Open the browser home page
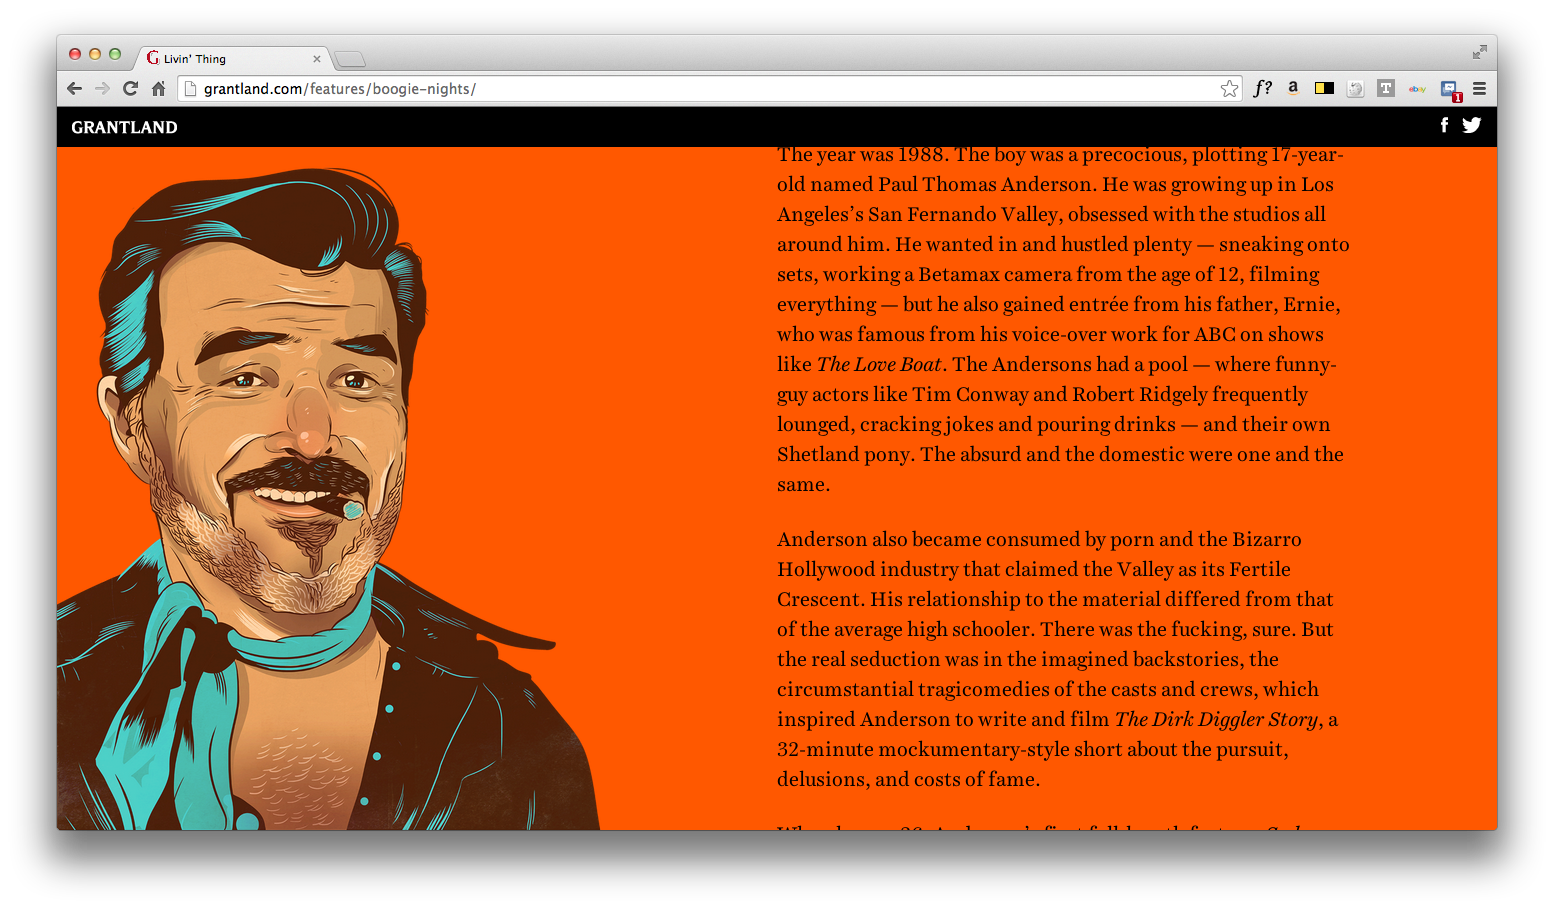This screenshot has width=1554, height=909. [x=158, y=89]
